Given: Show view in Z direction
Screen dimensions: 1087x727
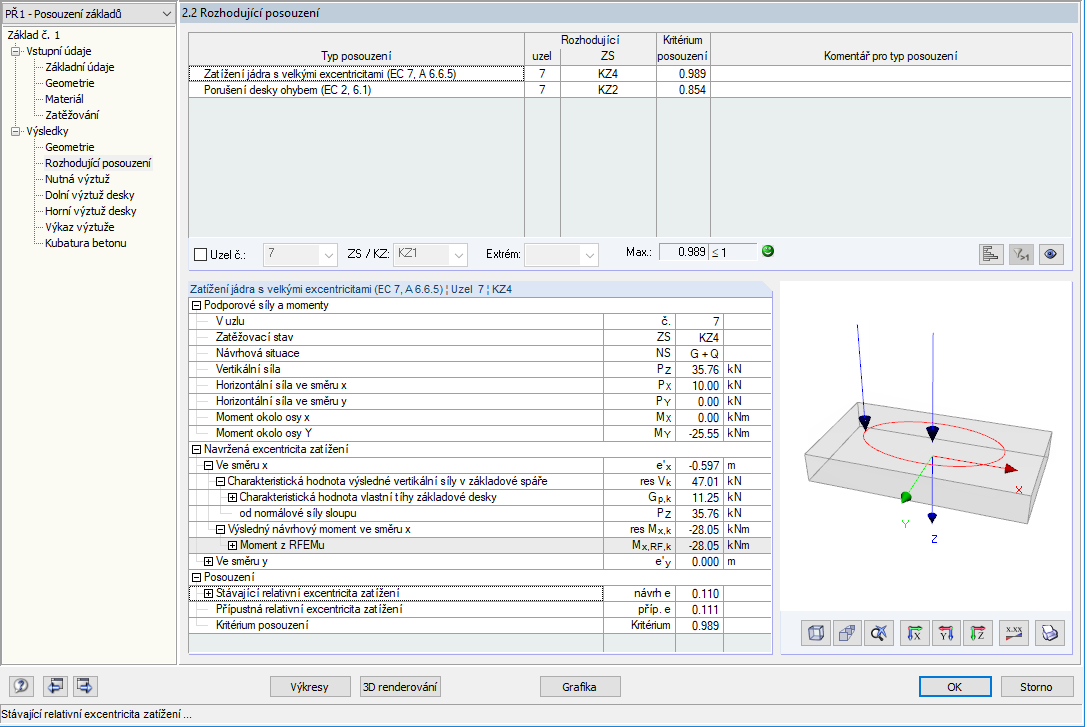Looking at the screenshot, I should click(977, 633).
